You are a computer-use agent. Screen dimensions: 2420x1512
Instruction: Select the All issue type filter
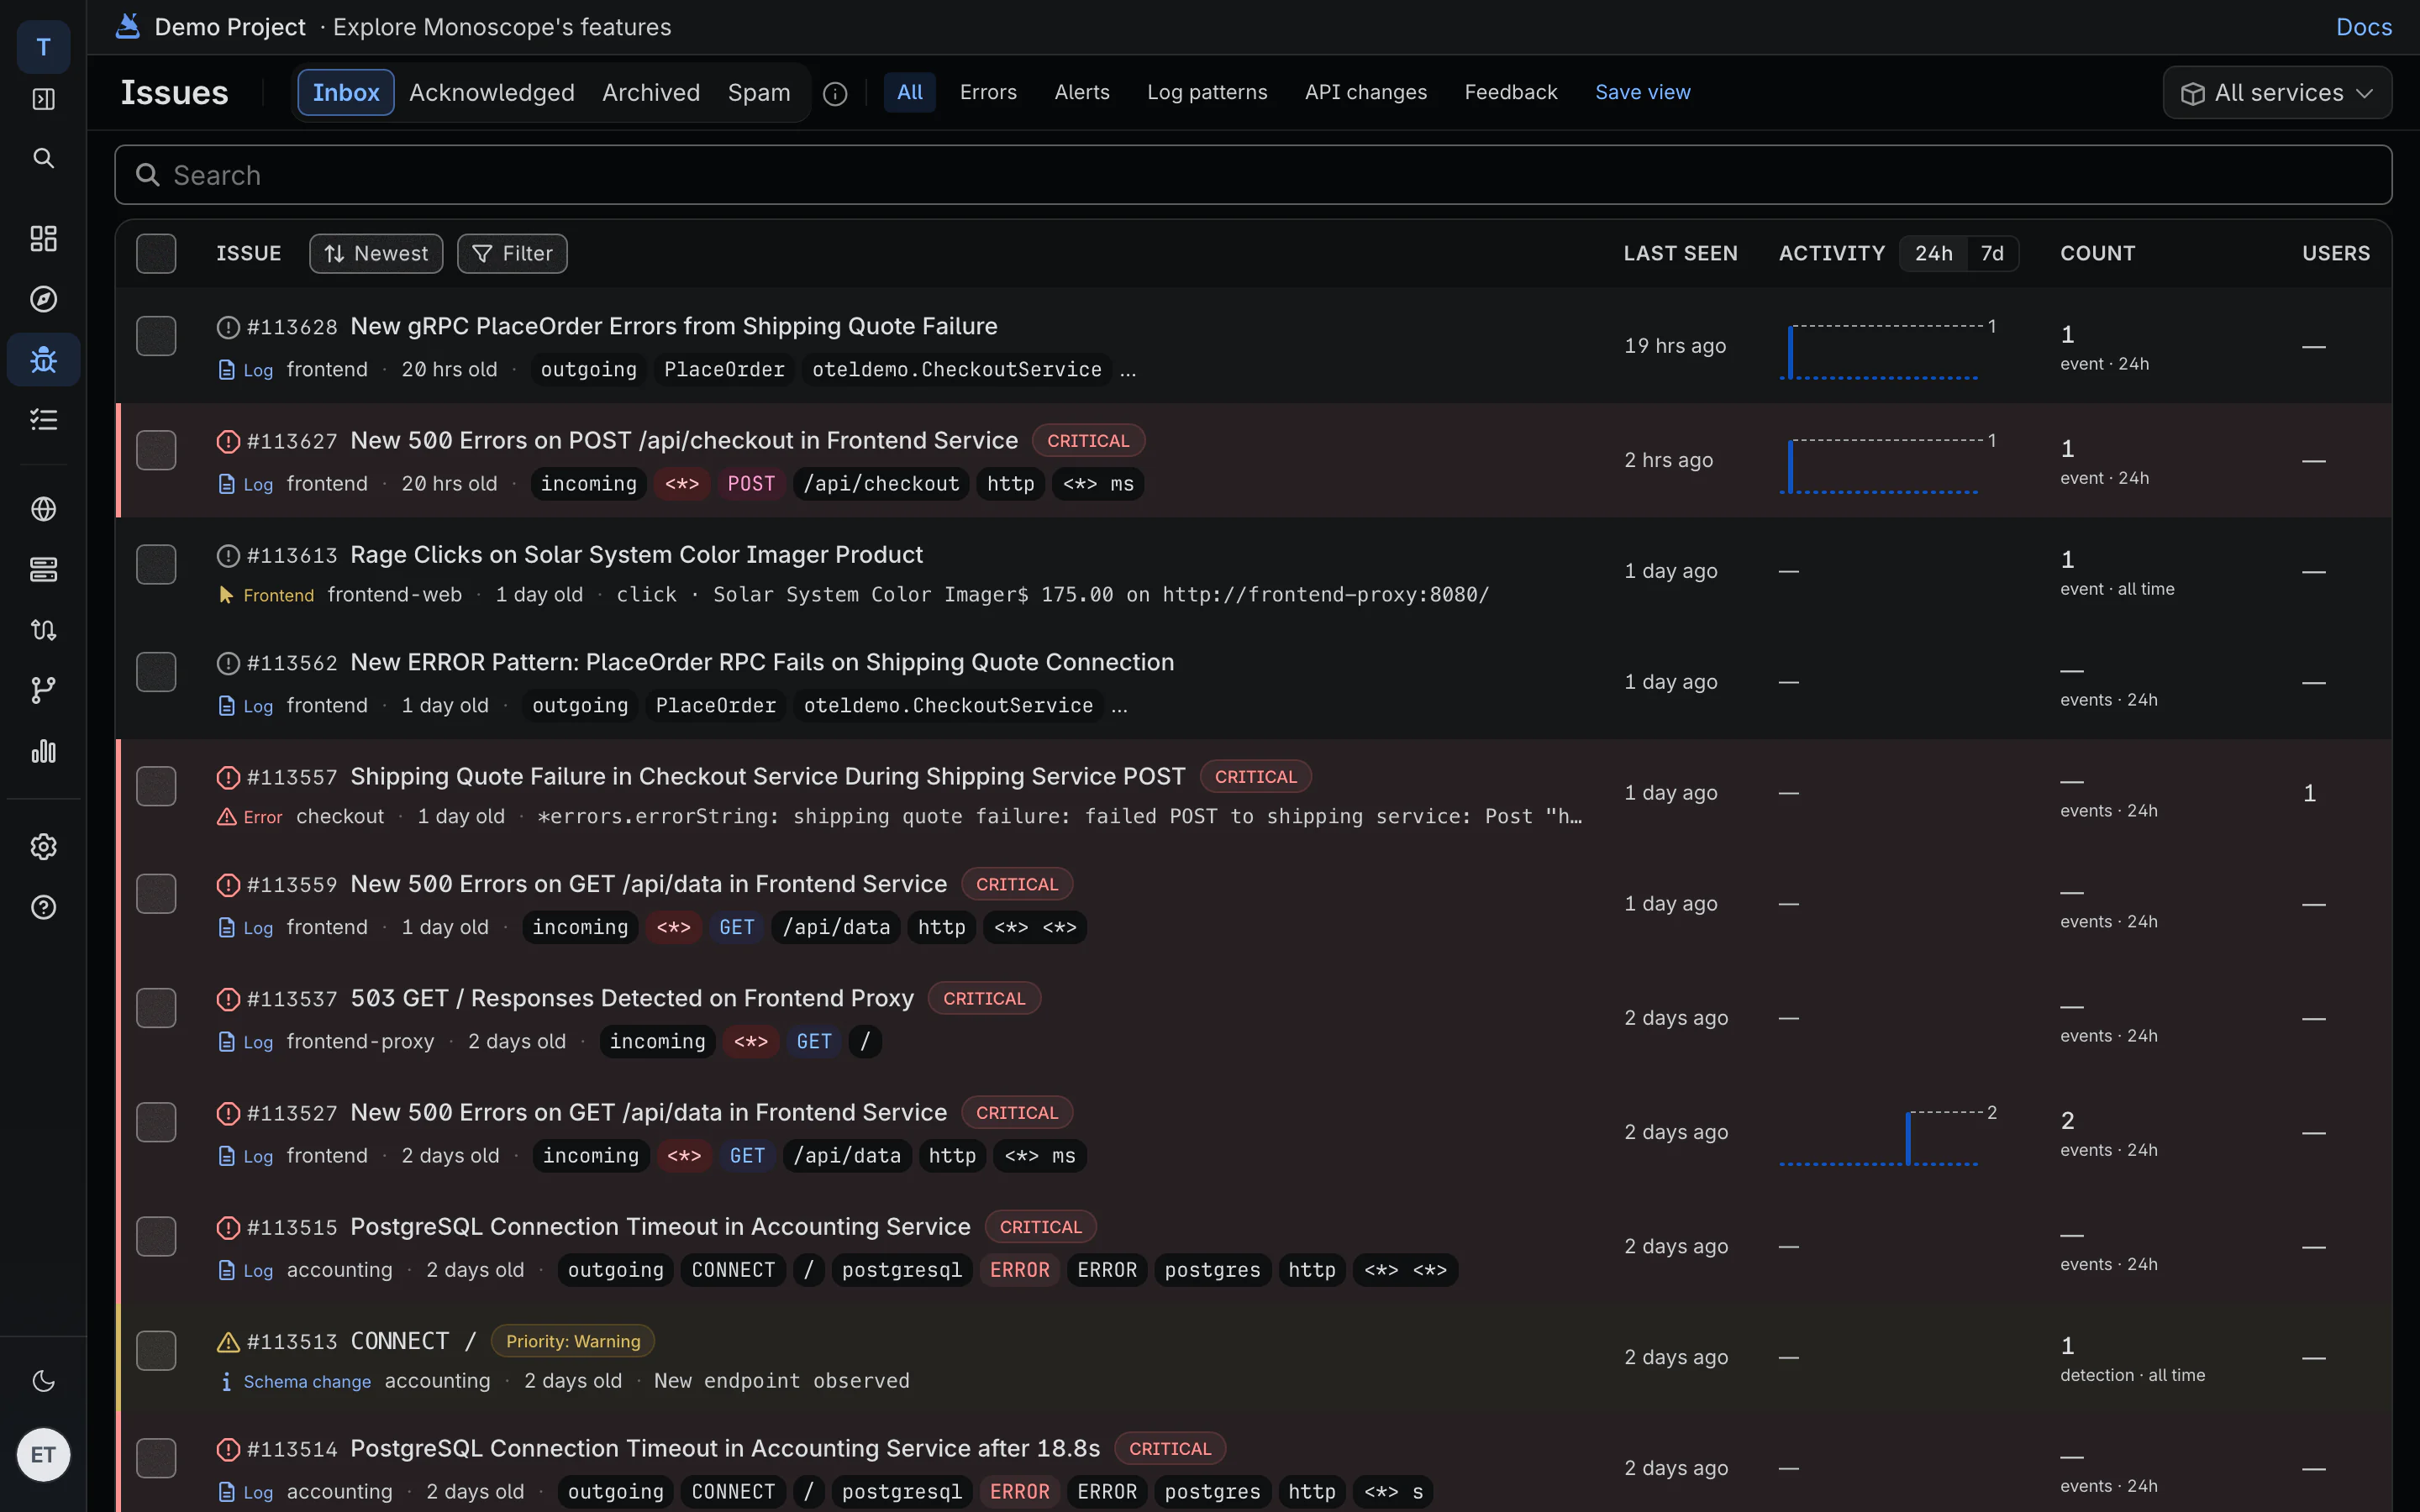coord(910,92)
